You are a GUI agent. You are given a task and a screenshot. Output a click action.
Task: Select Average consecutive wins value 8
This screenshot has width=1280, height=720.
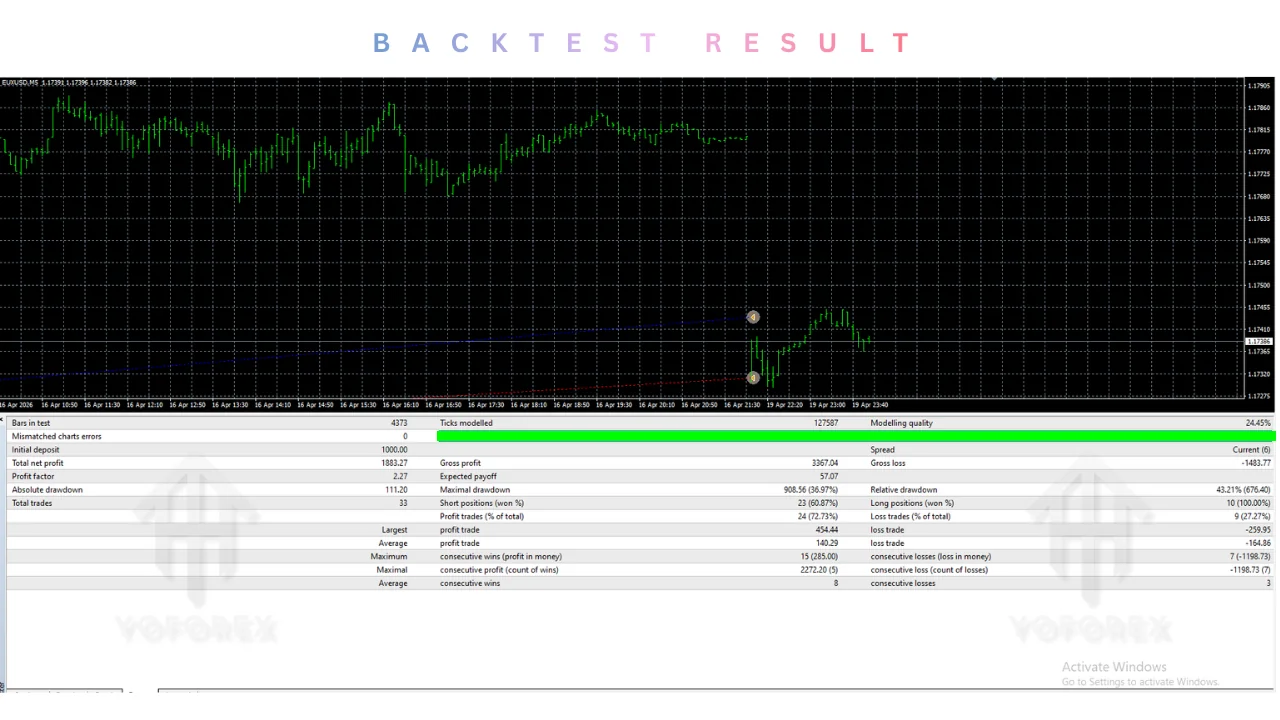pos(836,583)
